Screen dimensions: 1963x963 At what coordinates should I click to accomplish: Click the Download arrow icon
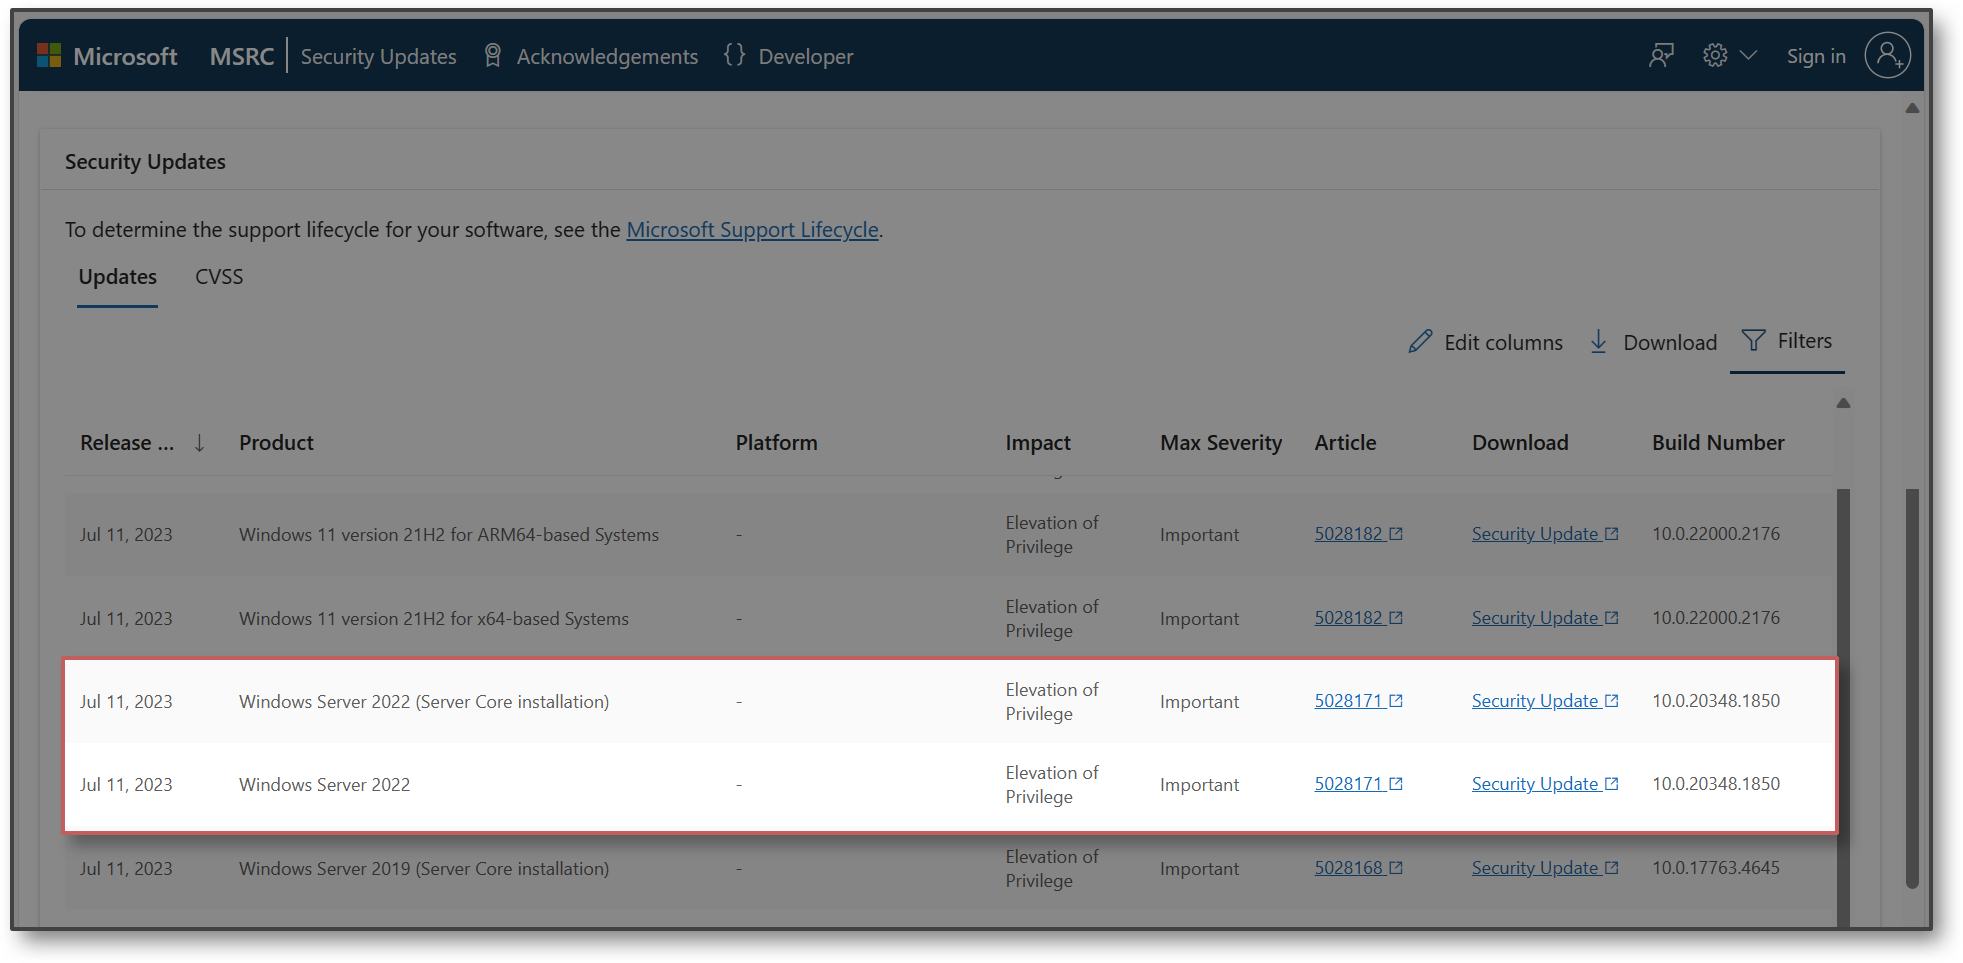pos(1600,341)
